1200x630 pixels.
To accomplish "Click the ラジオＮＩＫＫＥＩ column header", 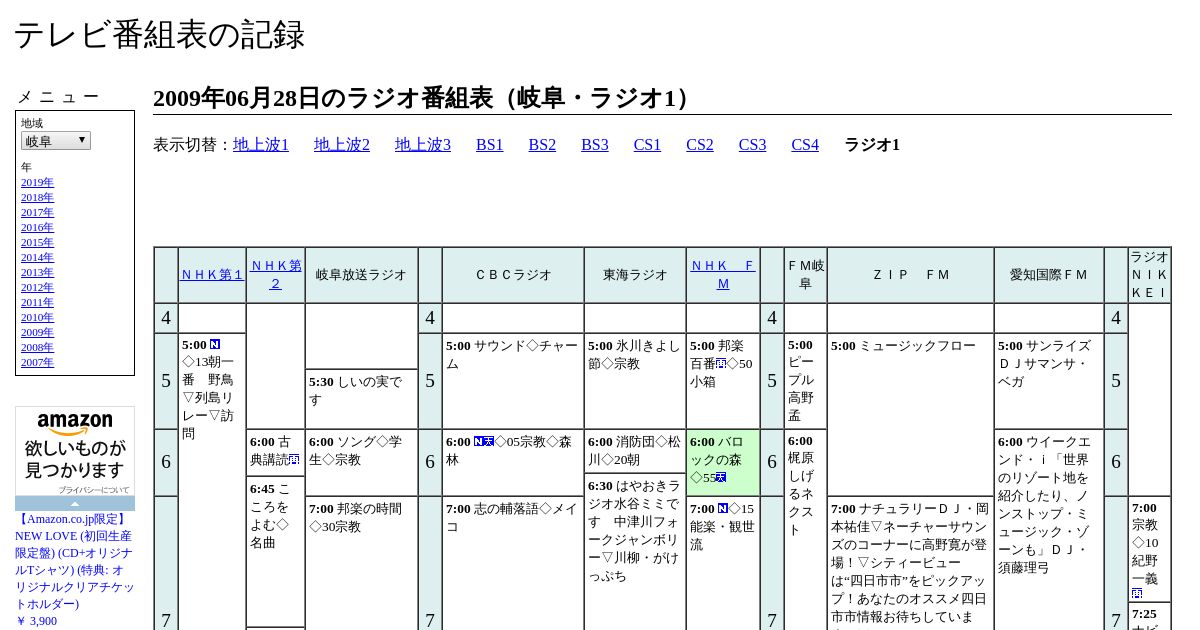I will [x=1150, y=275].
